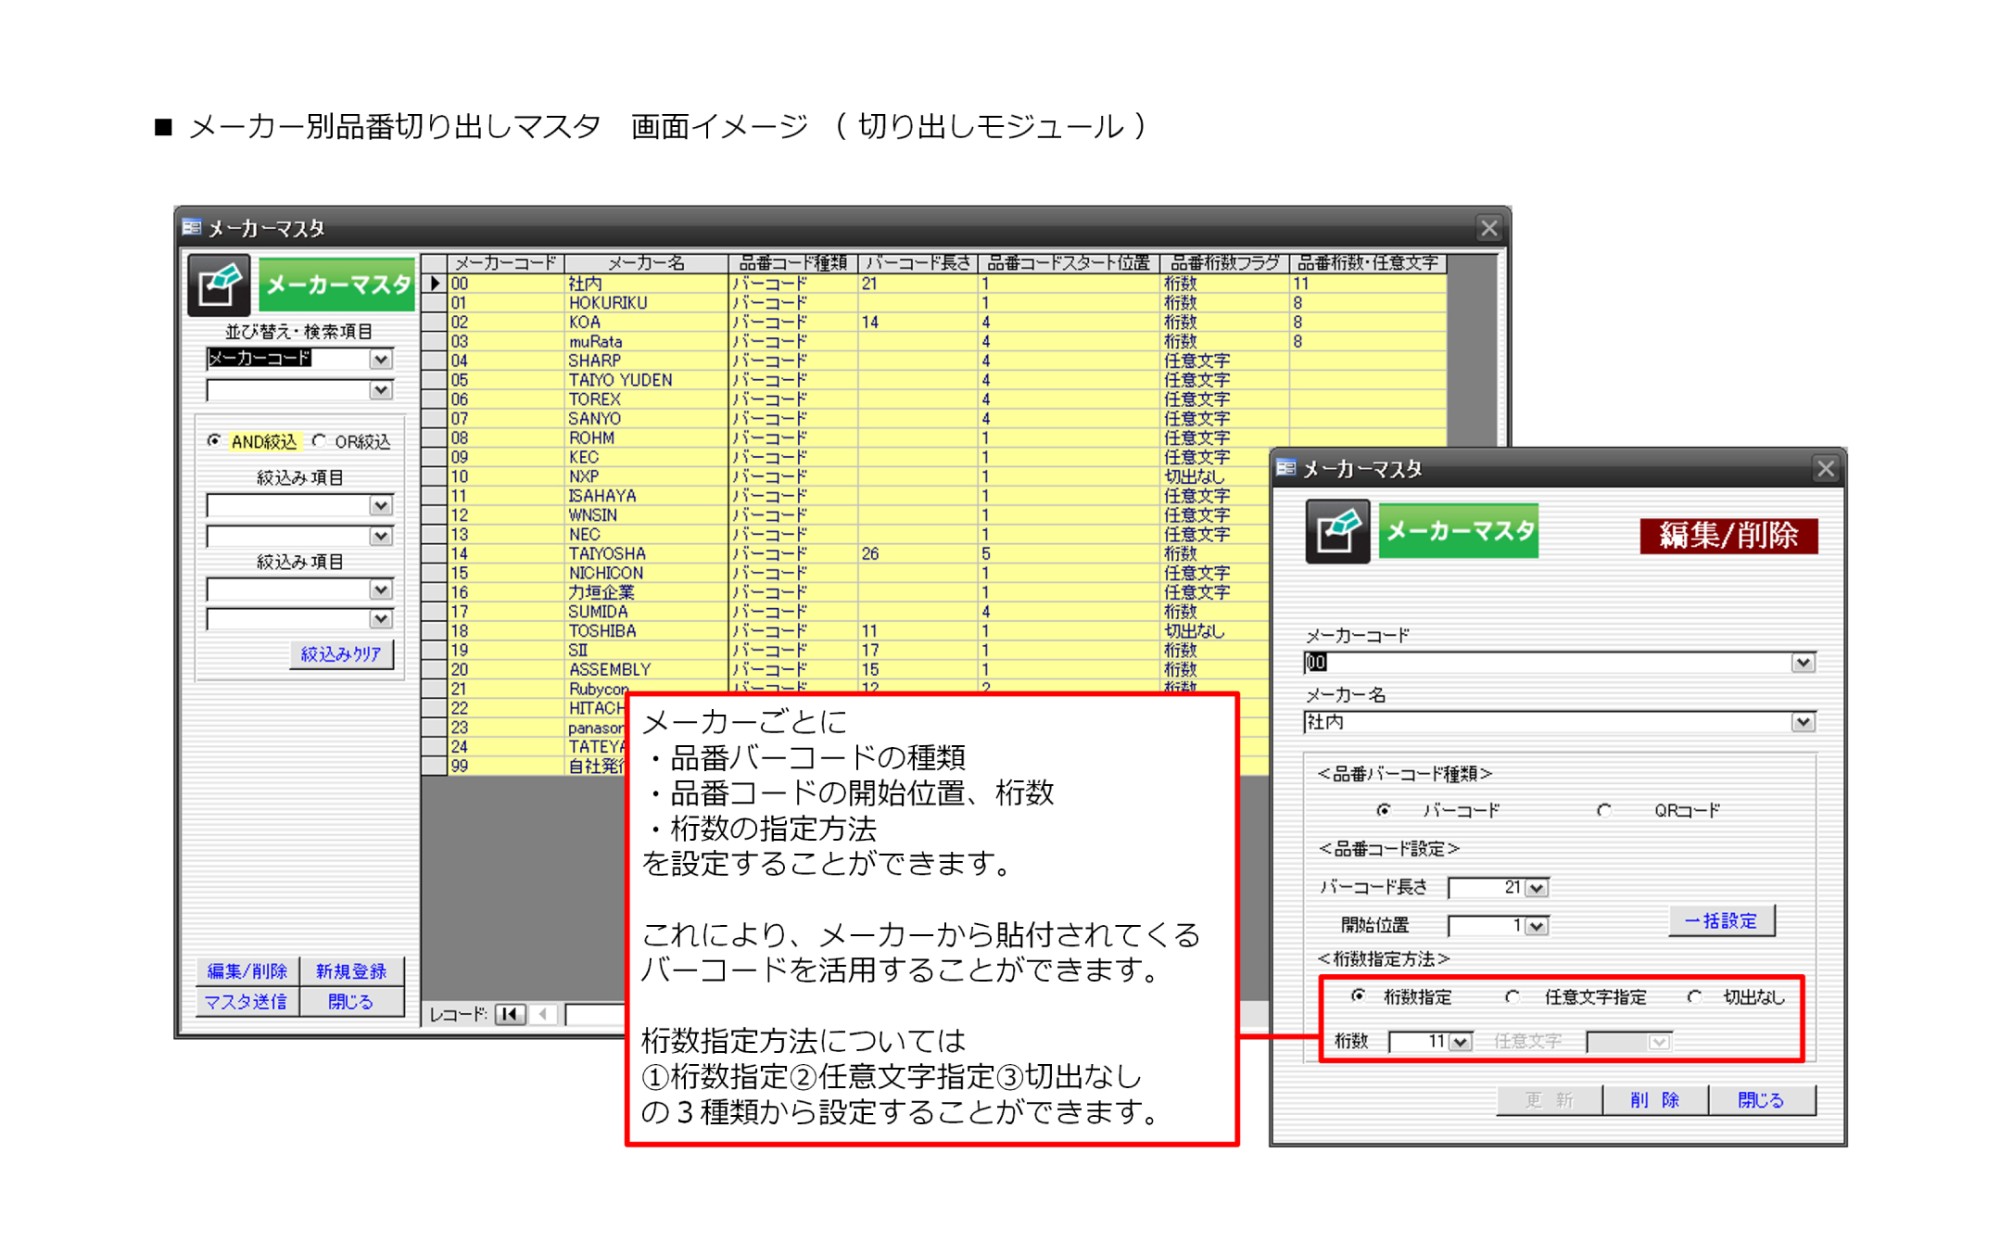
Task: Choose バーコード radio in edit dialog
Action: tap(1384, 810)
